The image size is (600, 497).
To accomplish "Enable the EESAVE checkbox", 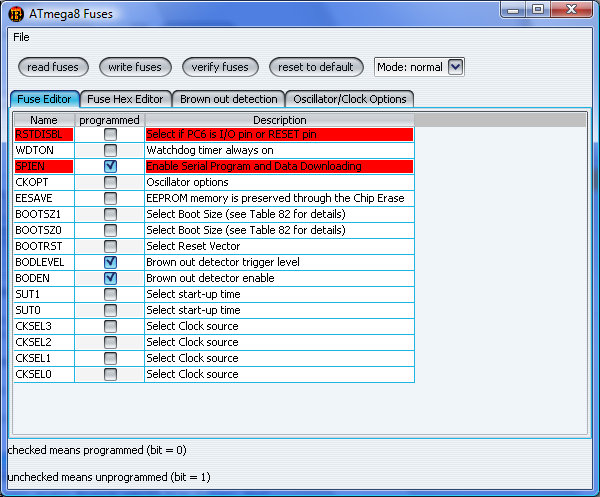I will click(110, 198).
